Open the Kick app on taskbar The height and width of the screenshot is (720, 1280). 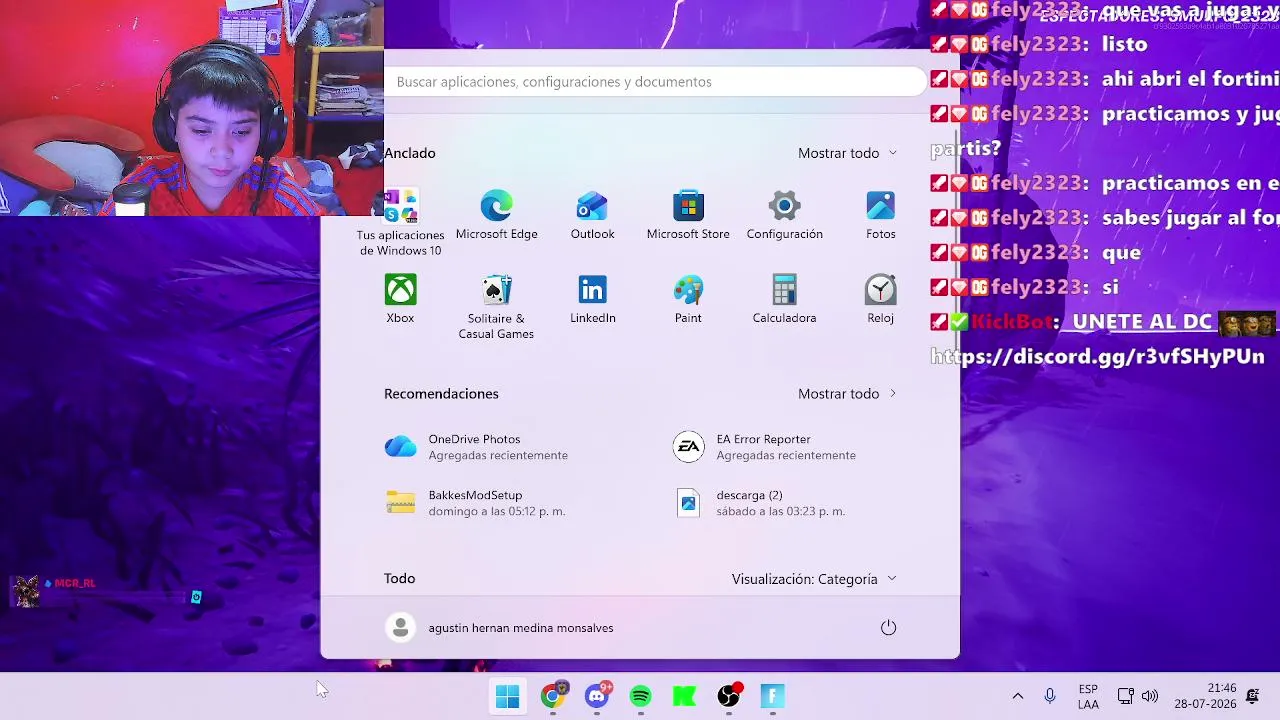pos(684,696)
